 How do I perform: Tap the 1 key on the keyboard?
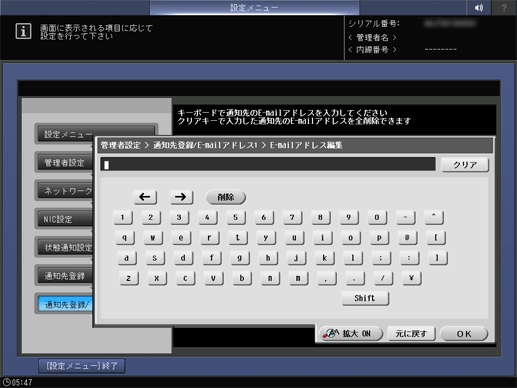tap(123, 217)
